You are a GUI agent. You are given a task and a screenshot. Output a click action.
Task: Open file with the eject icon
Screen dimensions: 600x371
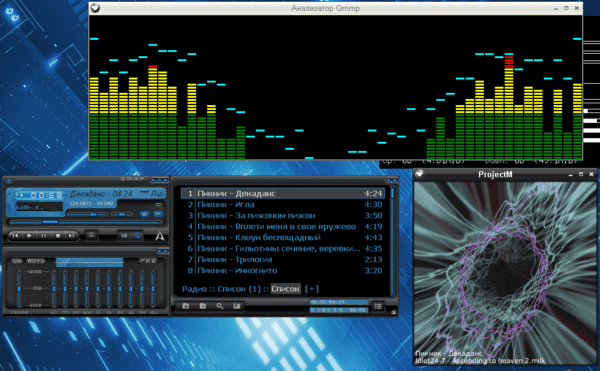coord(91,235)
